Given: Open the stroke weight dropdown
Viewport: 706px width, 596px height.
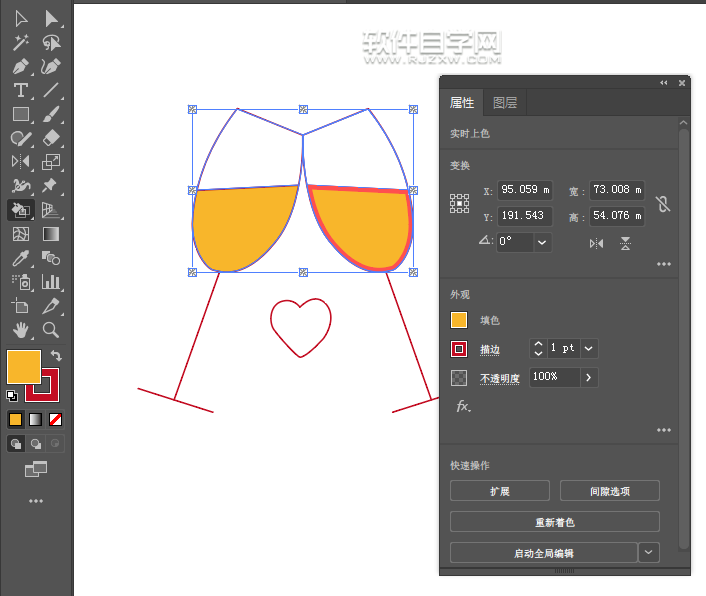Looking at the screenshot, I should pyautogui.click(x=588, y=348).
